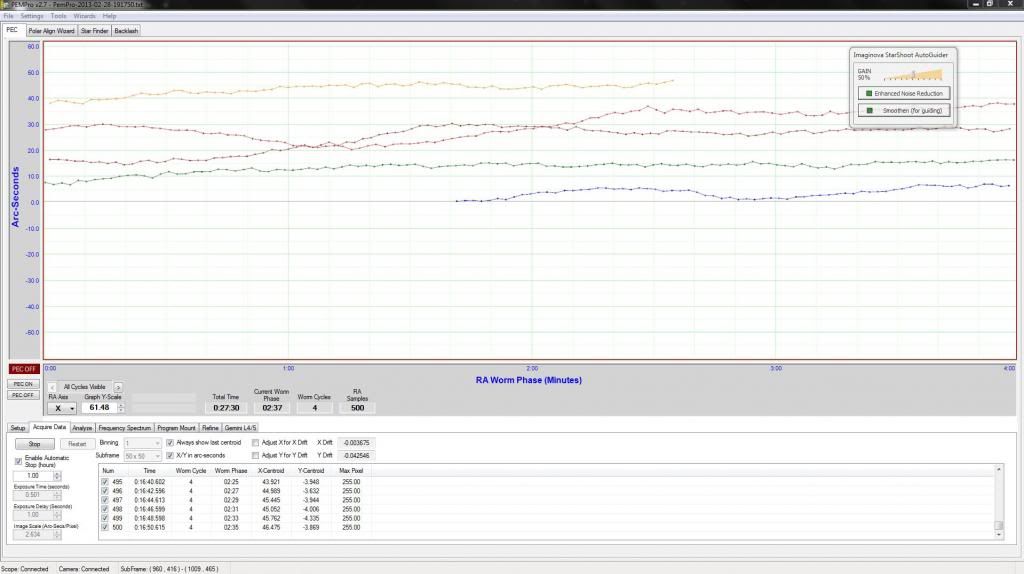
Task: Toggle X/Y in arc-seconds checkbox
Action: point(170,455)
